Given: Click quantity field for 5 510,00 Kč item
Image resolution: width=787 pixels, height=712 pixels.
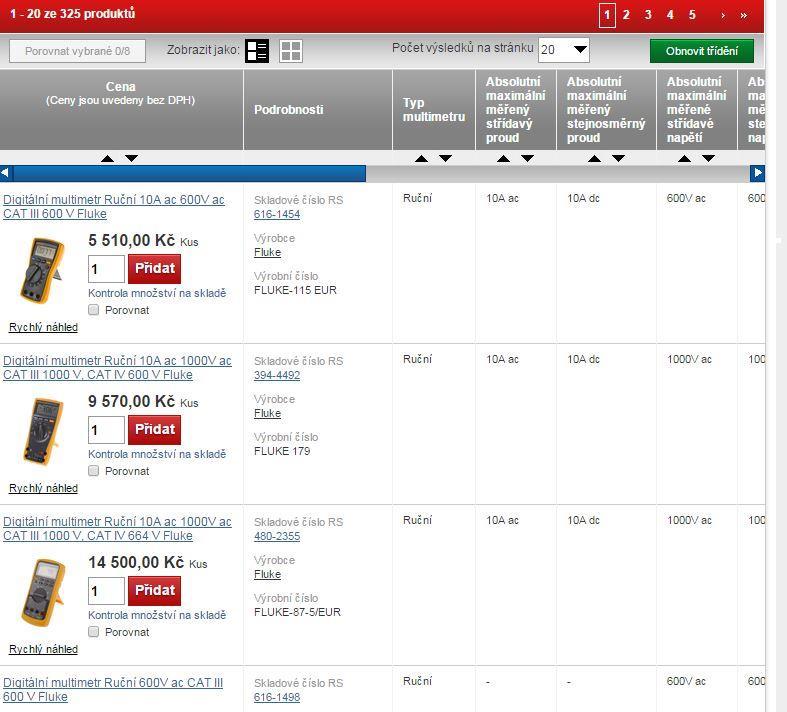Looking at the screenshot, I should 106,269.
